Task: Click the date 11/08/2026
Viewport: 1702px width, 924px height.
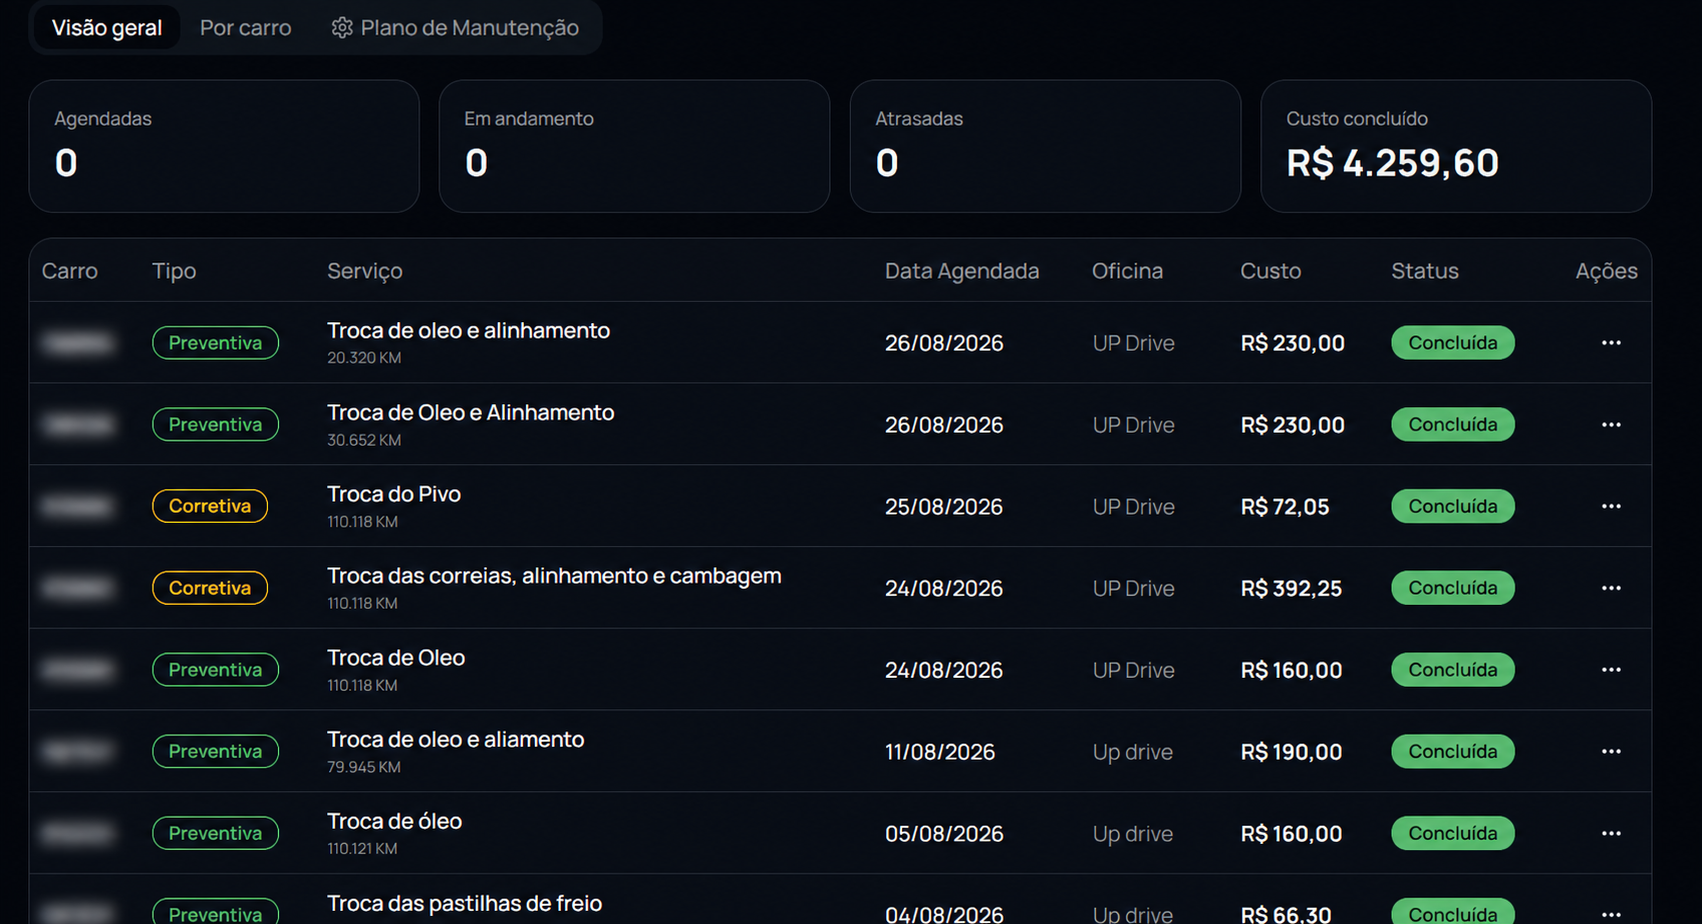Action: pyautogui.click(x=940, y=752)
